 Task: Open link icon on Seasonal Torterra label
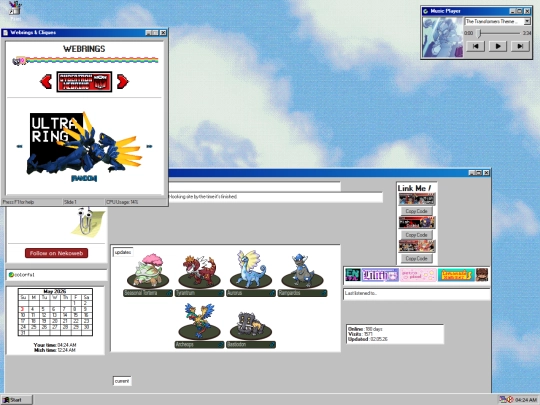169,293
